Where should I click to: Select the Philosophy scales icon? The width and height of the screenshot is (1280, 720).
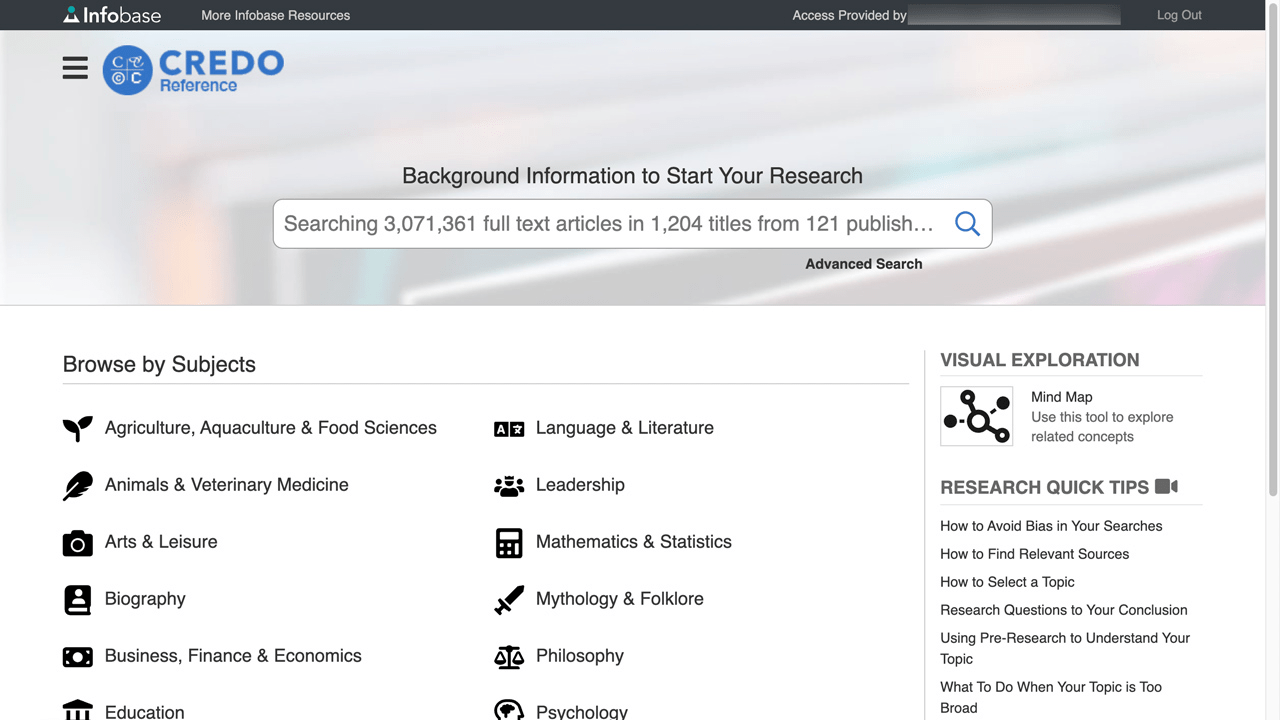click(509, 656)
